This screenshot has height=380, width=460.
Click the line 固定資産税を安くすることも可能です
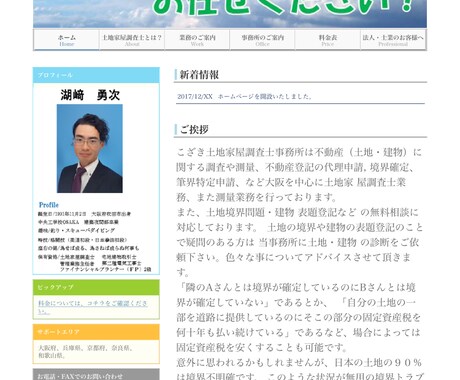coord(262,347)
